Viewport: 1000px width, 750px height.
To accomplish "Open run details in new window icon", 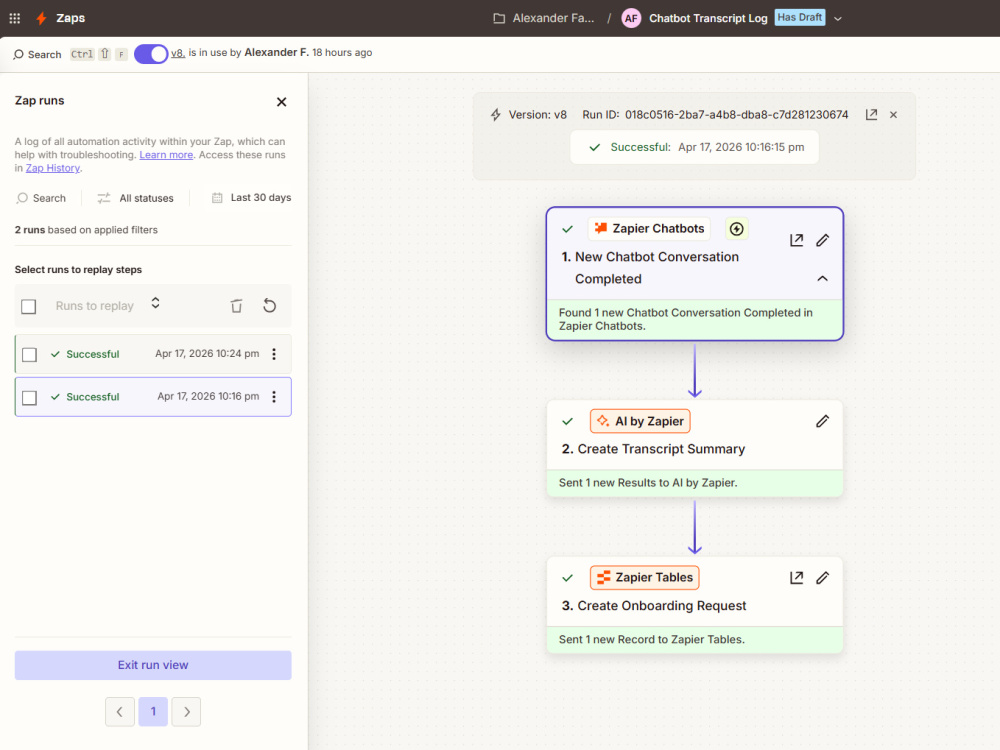I will click(871, 115).
